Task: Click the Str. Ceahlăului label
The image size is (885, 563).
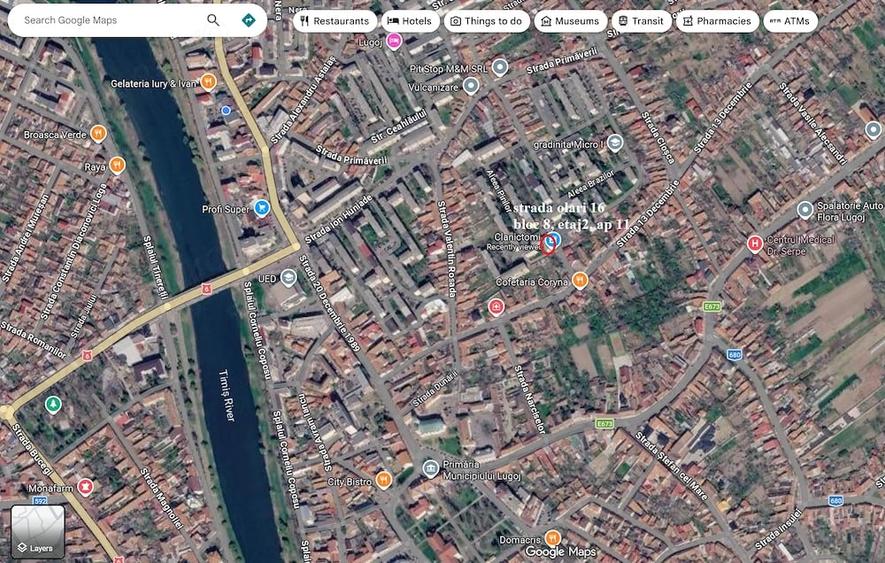Action: pyautogui.click(x=399, y=126)
